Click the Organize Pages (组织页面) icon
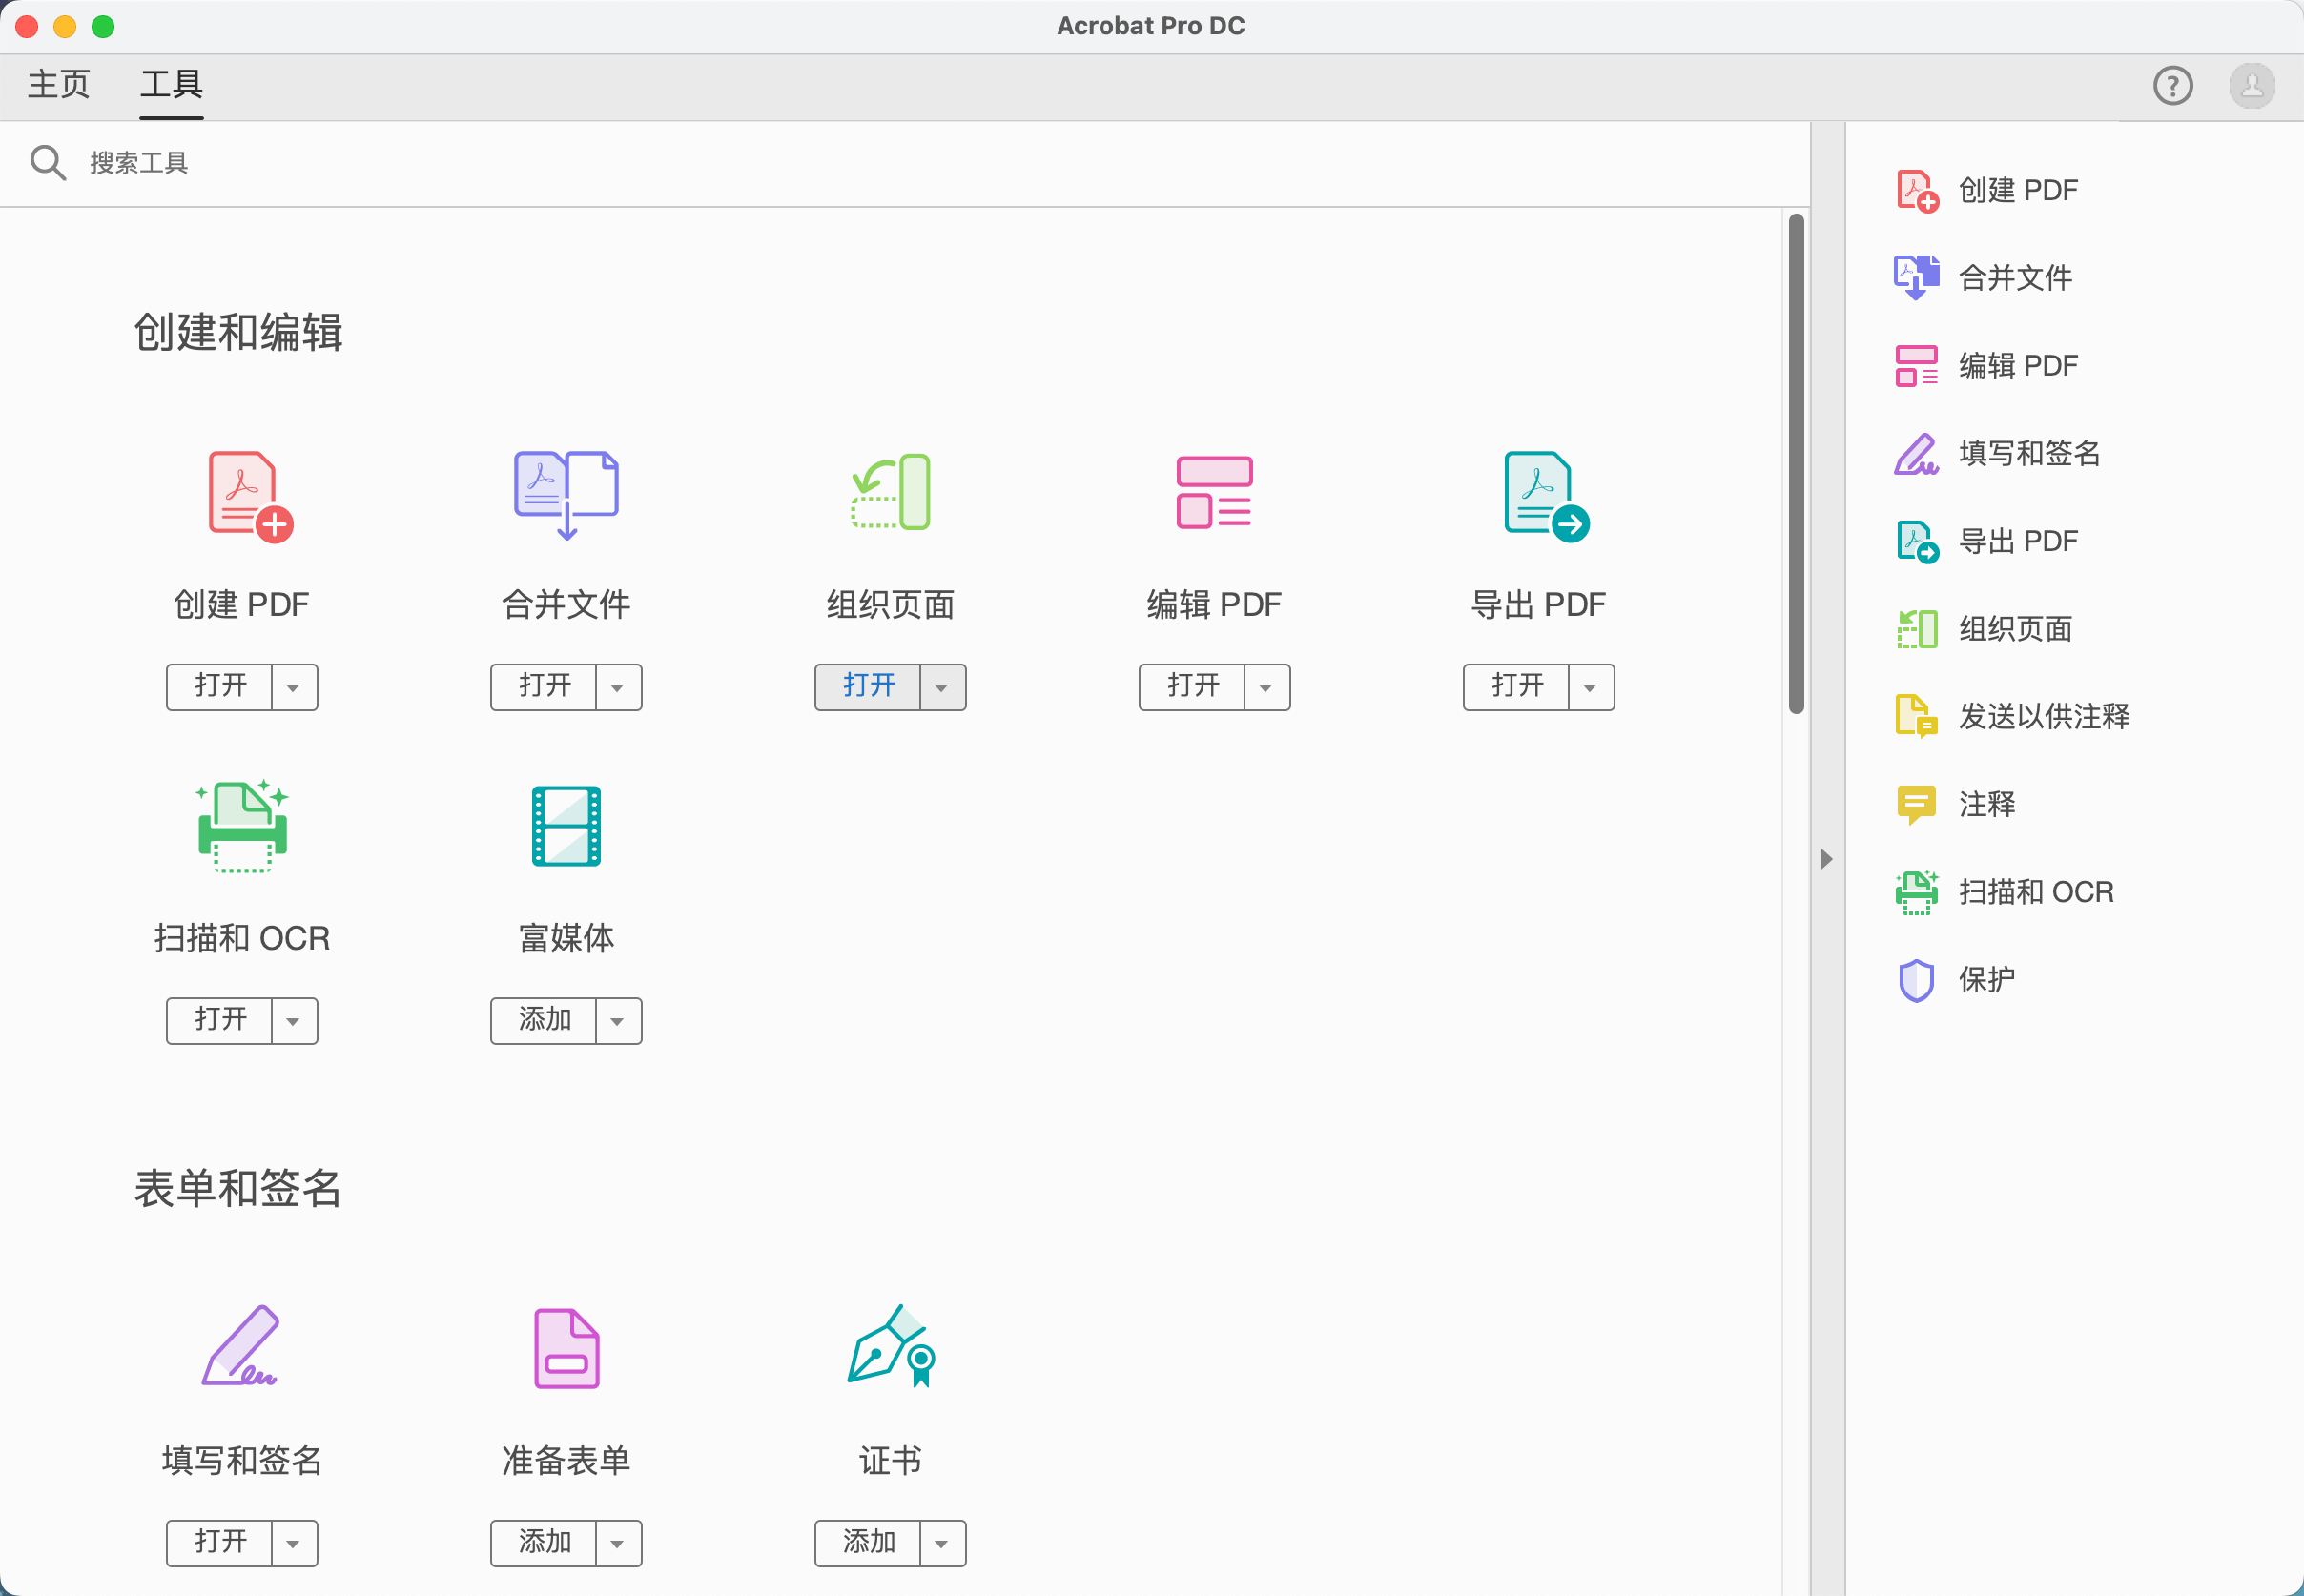The image size is (2304, 1596). 890,492
